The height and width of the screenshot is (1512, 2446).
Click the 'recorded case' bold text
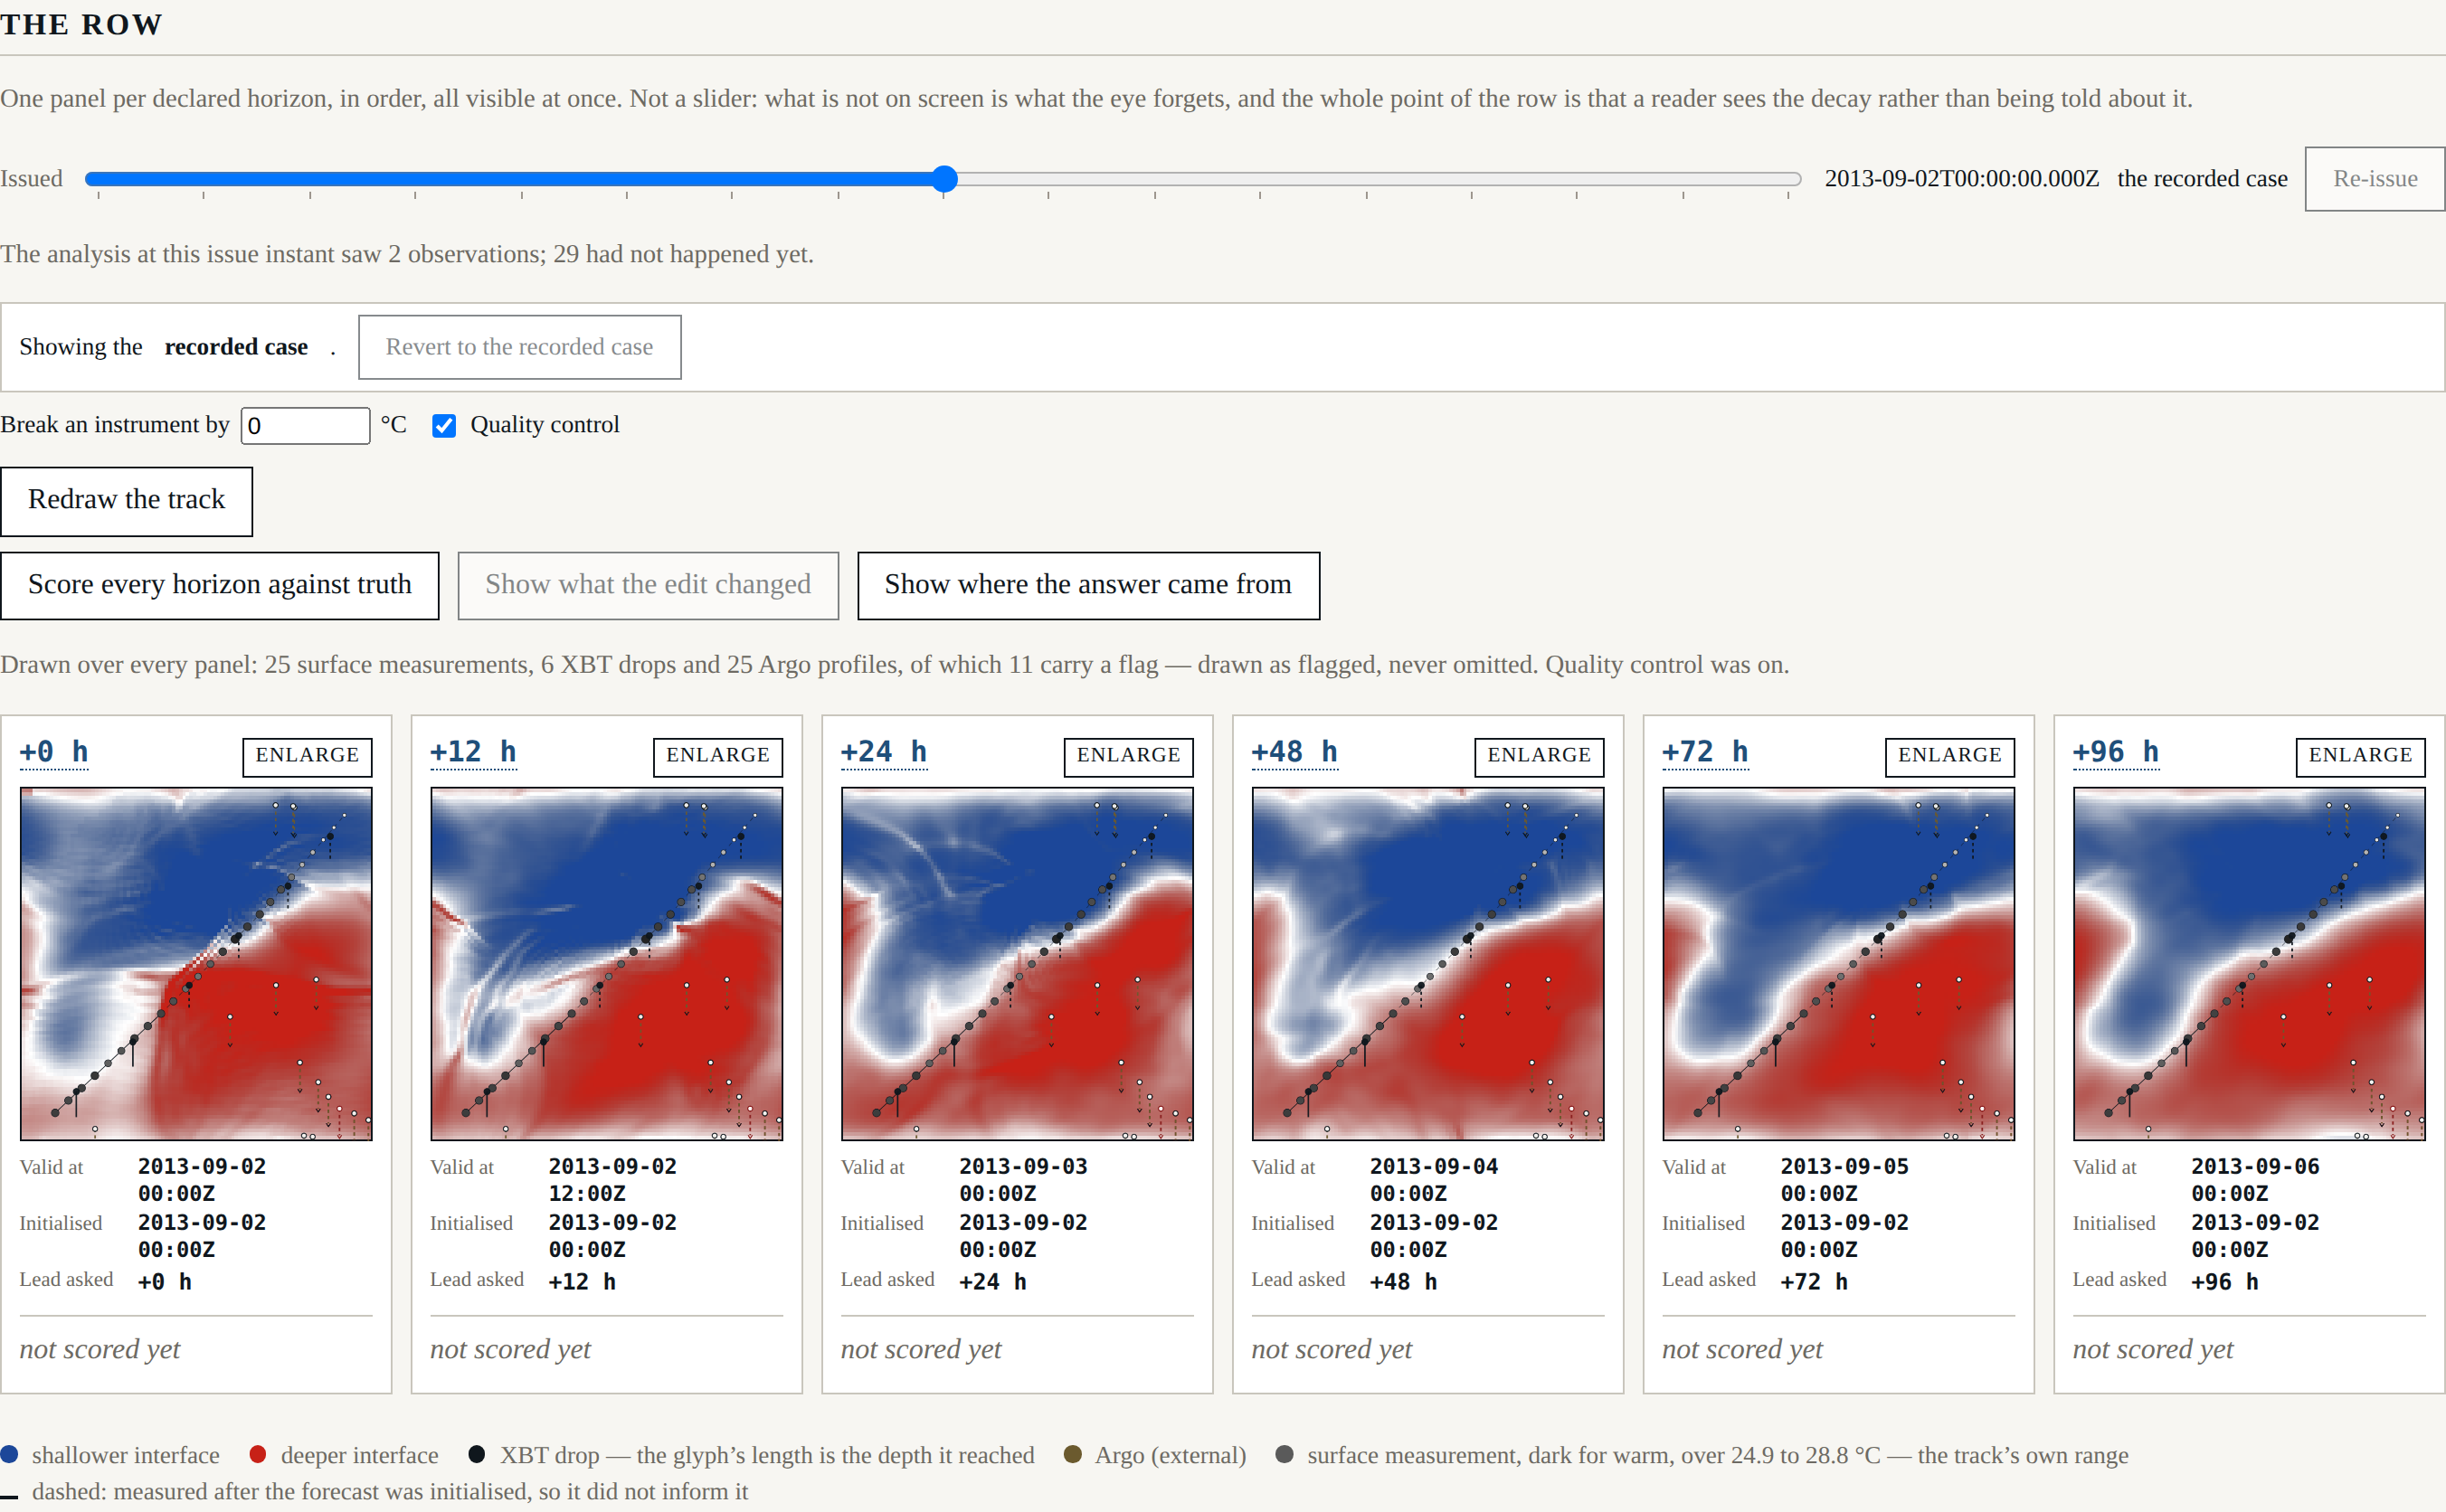(236, 347)
